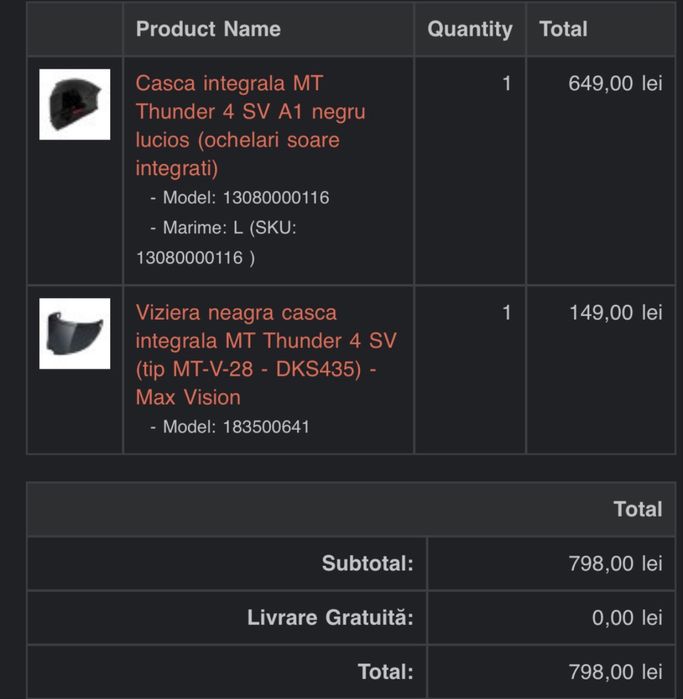Click the Subtotal label
683x699 pixels.
click(x=367, y=564)
